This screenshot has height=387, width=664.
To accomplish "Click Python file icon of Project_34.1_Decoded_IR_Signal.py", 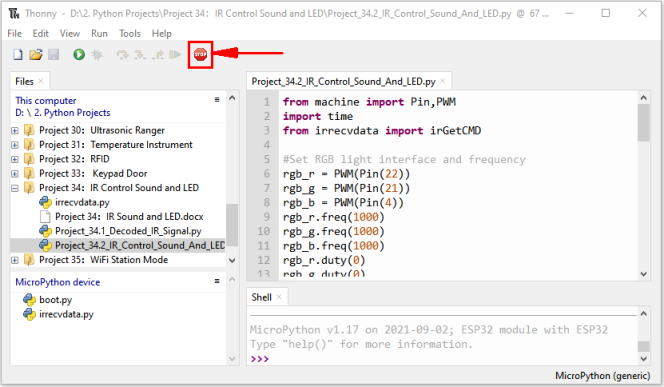I will click(x=45, y=231).
